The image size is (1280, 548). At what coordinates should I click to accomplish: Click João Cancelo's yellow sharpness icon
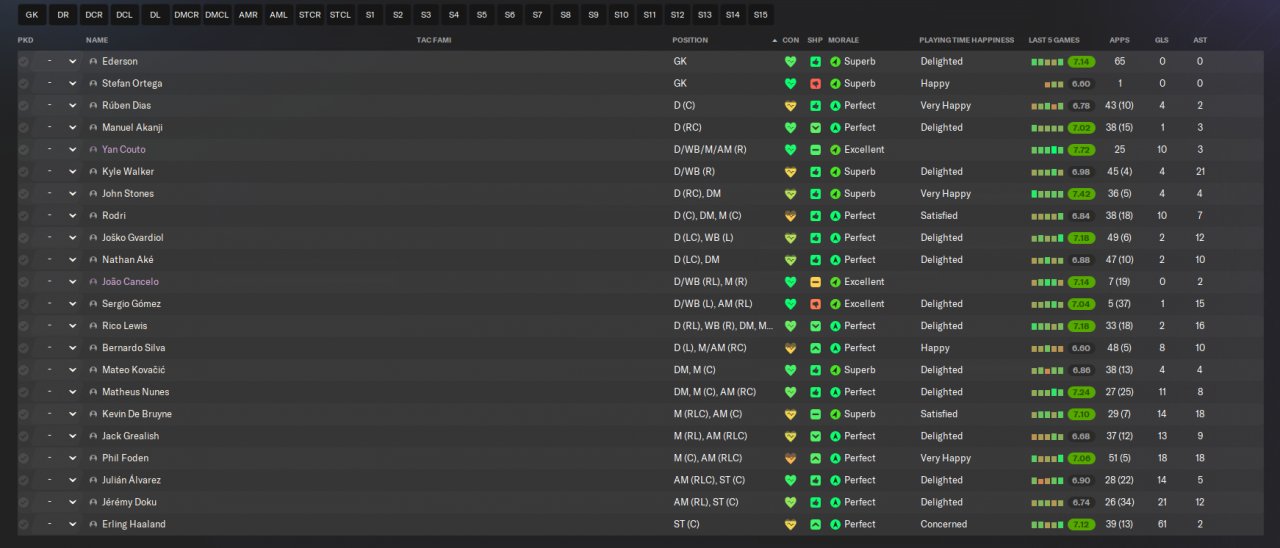tap(815, 281)
